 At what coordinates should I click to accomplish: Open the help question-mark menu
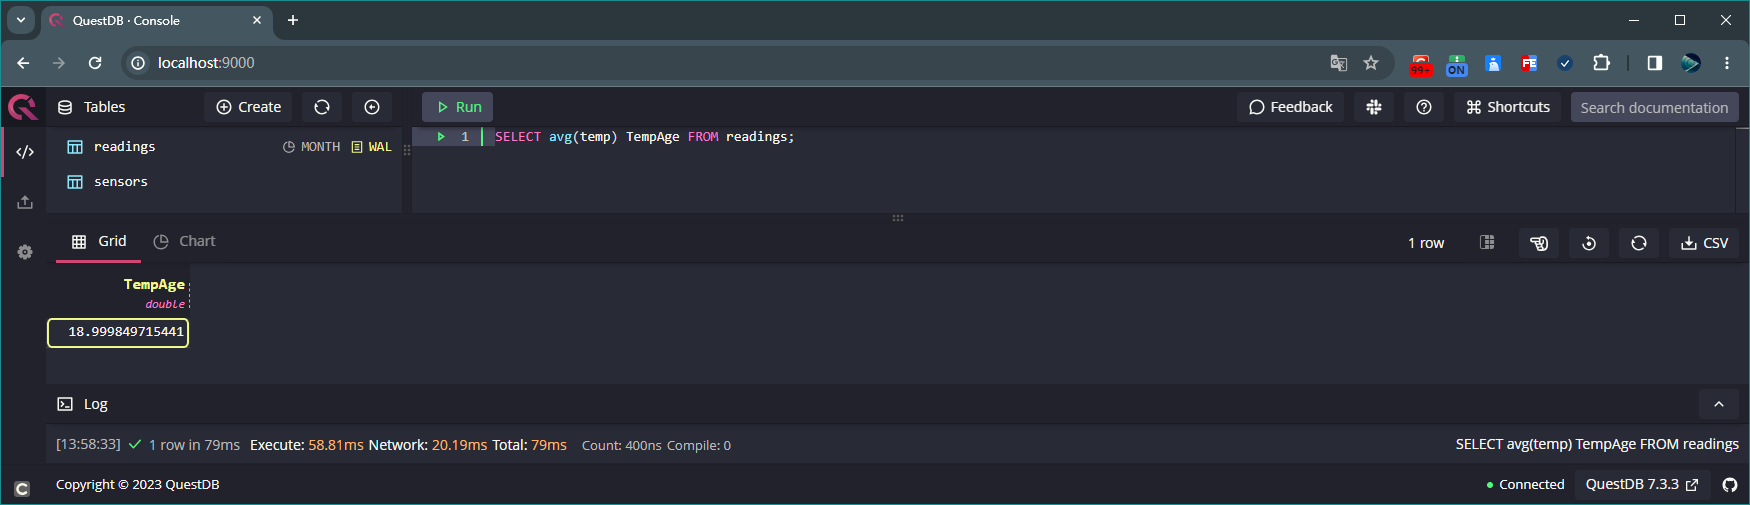pos(1424,107)
